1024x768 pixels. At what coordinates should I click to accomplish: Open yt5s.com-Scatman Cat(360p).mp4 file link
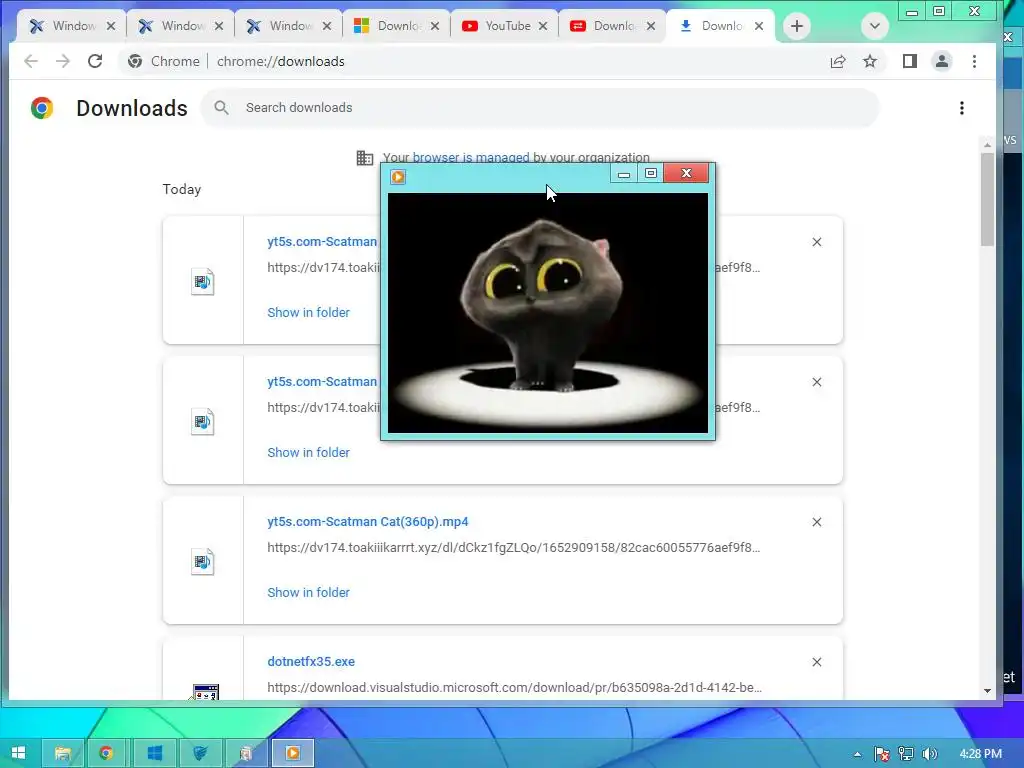(368, 522)
